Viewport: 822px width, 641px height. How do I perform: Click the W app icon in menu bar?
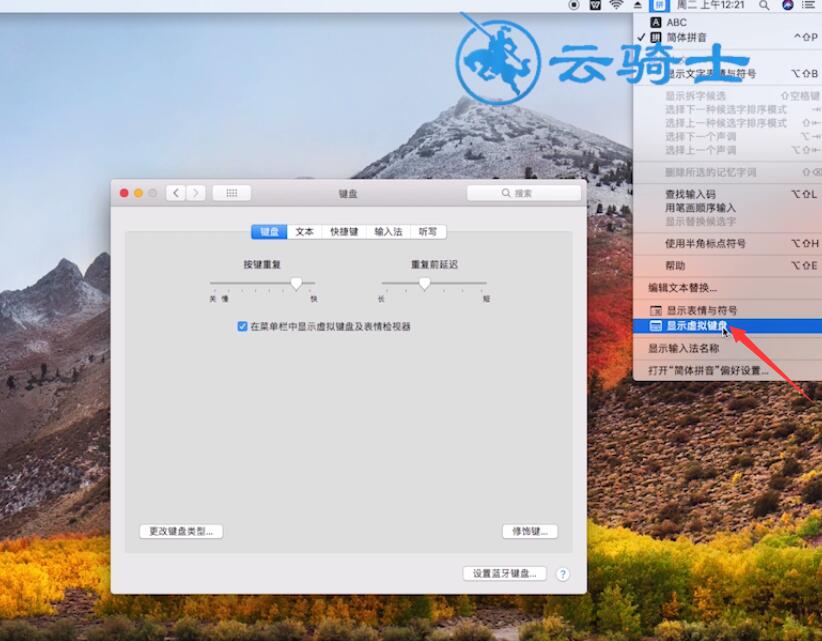pos(595,5)
